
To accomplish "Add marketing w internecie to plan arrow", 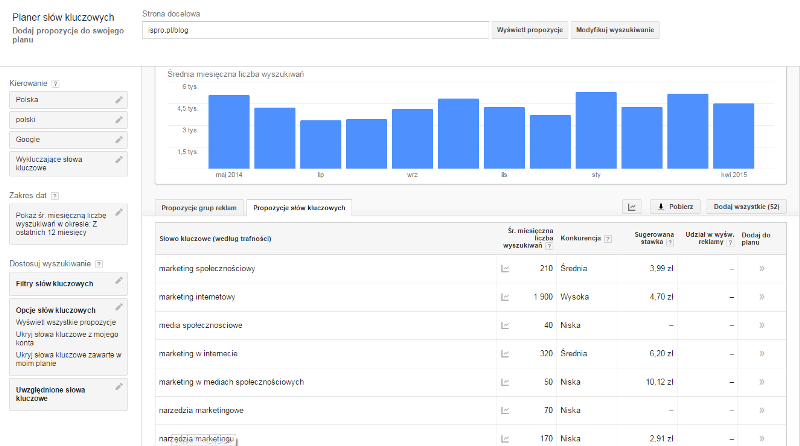I will pos(762,354).
